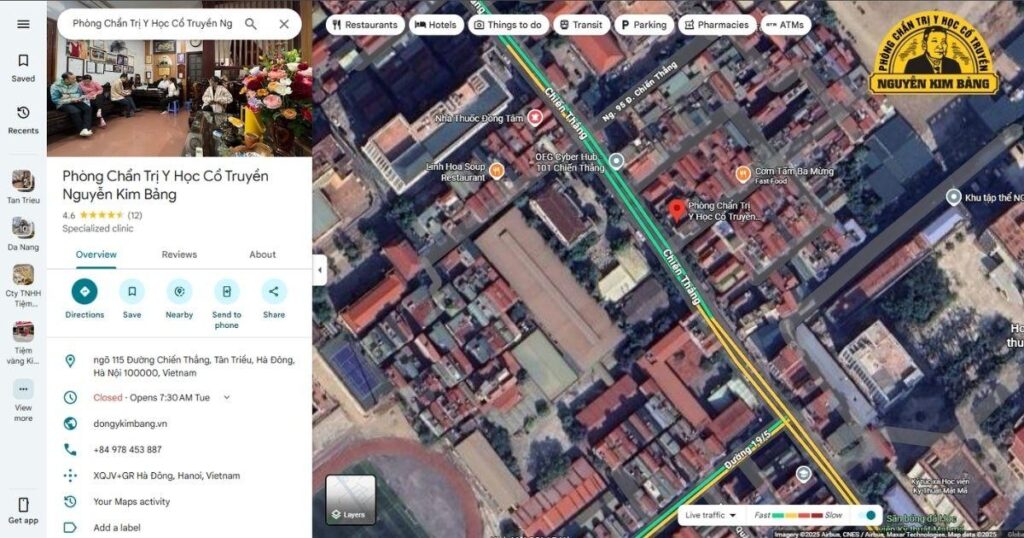Viewport: 1024px width, 538px height.
Task: Click the Directions button icon
Action: 84,292
